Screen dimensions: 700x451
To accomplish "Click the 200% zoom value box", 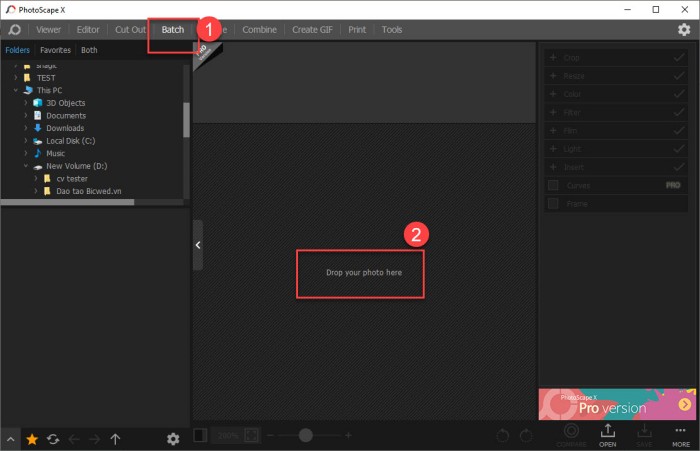I will point(228,435).
